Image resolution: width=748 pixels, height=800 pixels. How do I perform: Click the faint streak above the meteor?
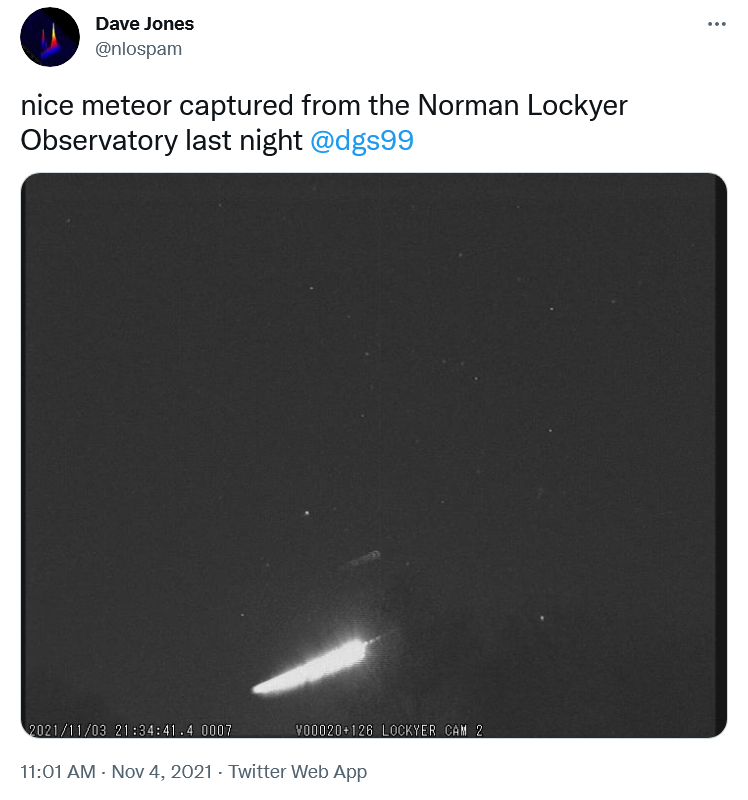(360, 558)
